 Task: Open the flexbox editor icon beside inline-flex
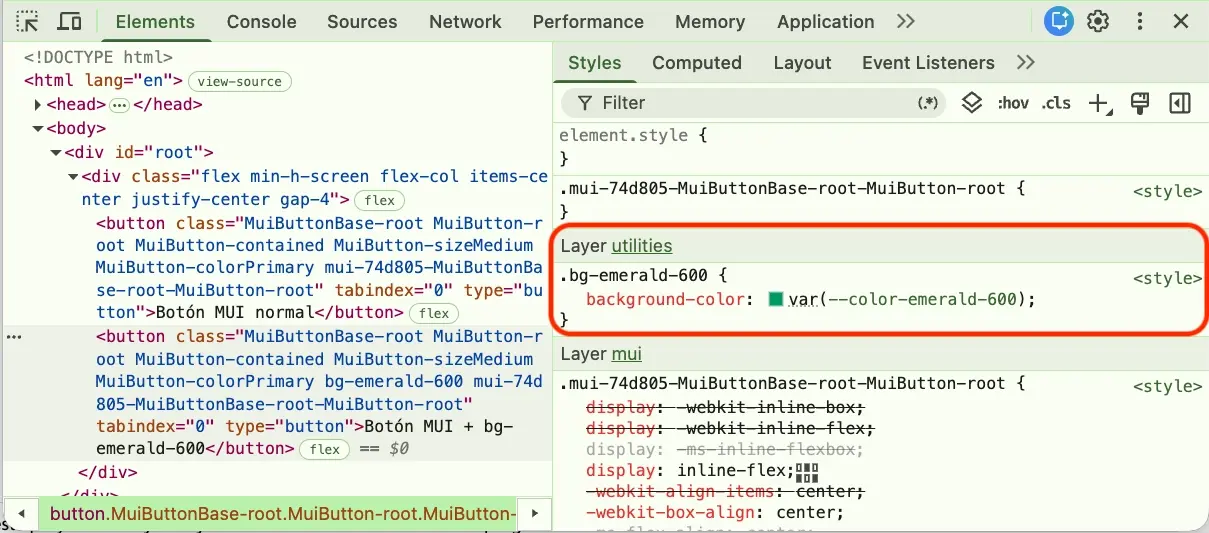click(808, 472)
